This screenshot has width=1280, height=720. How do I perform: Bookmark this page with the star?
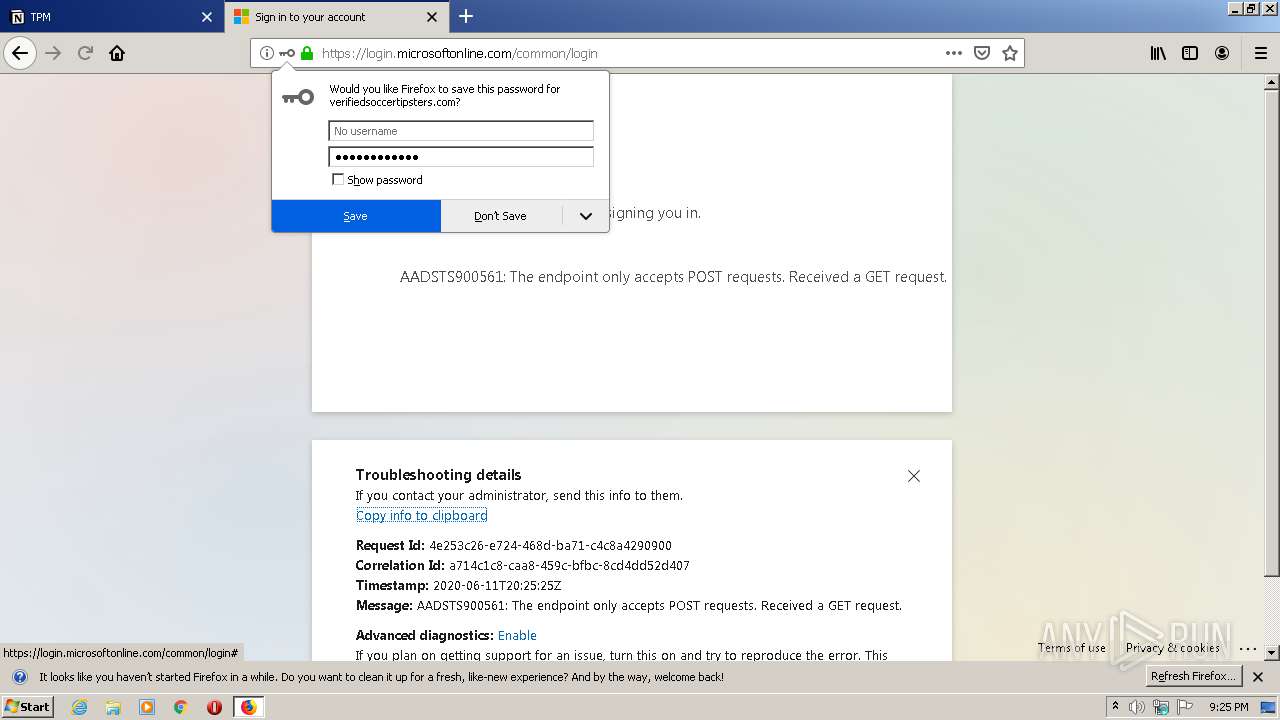point(1010,53)
